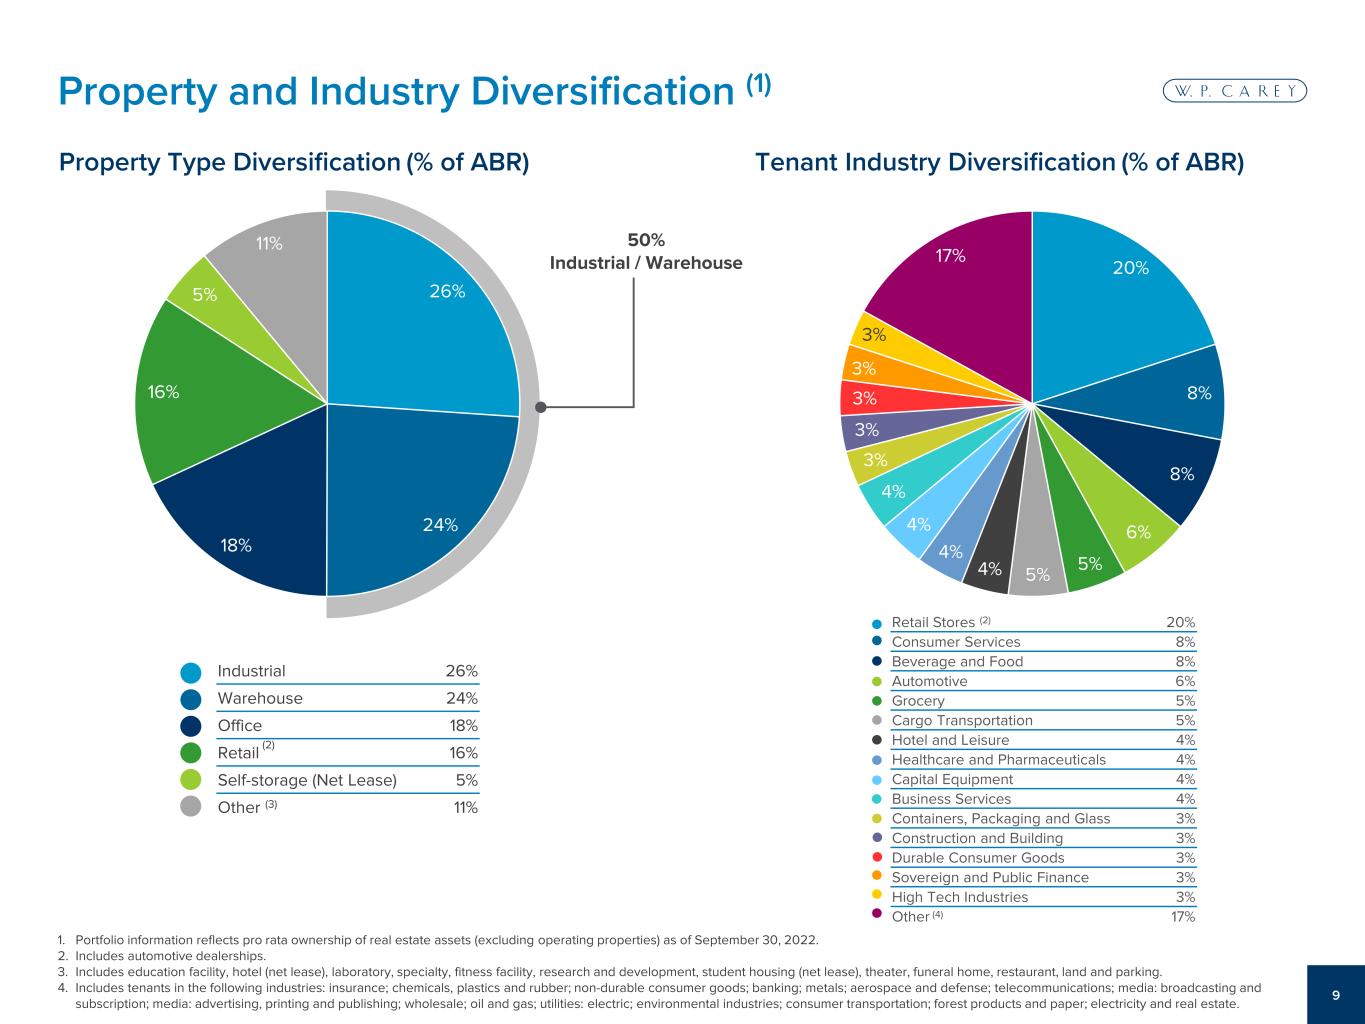Click the Sovereign and Public Finance legend entry
1365x1024 pixels.
pos(990,877)
